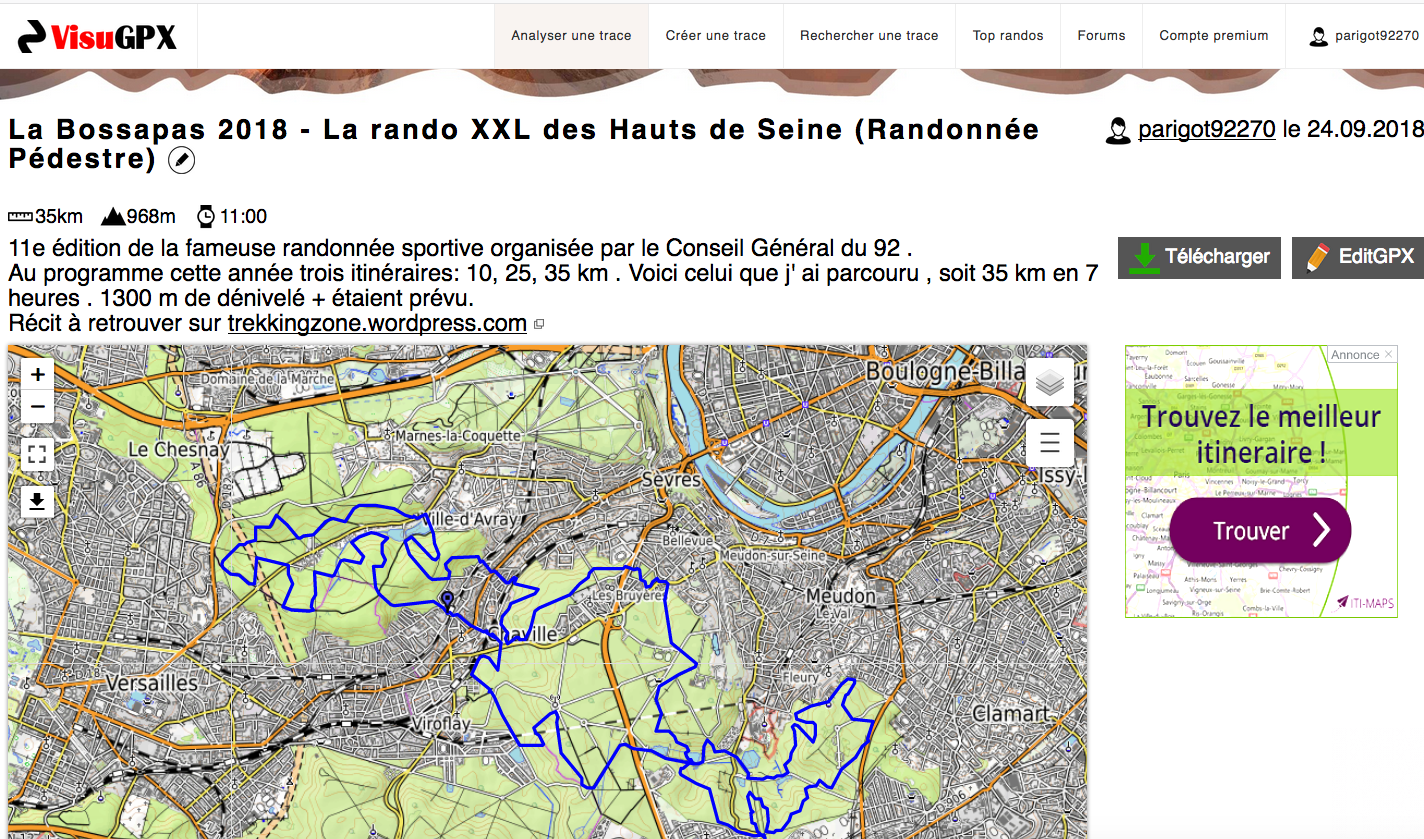Zoom in on the map
Viewport: 1424px width, 839px height.
tap(38, 375)
